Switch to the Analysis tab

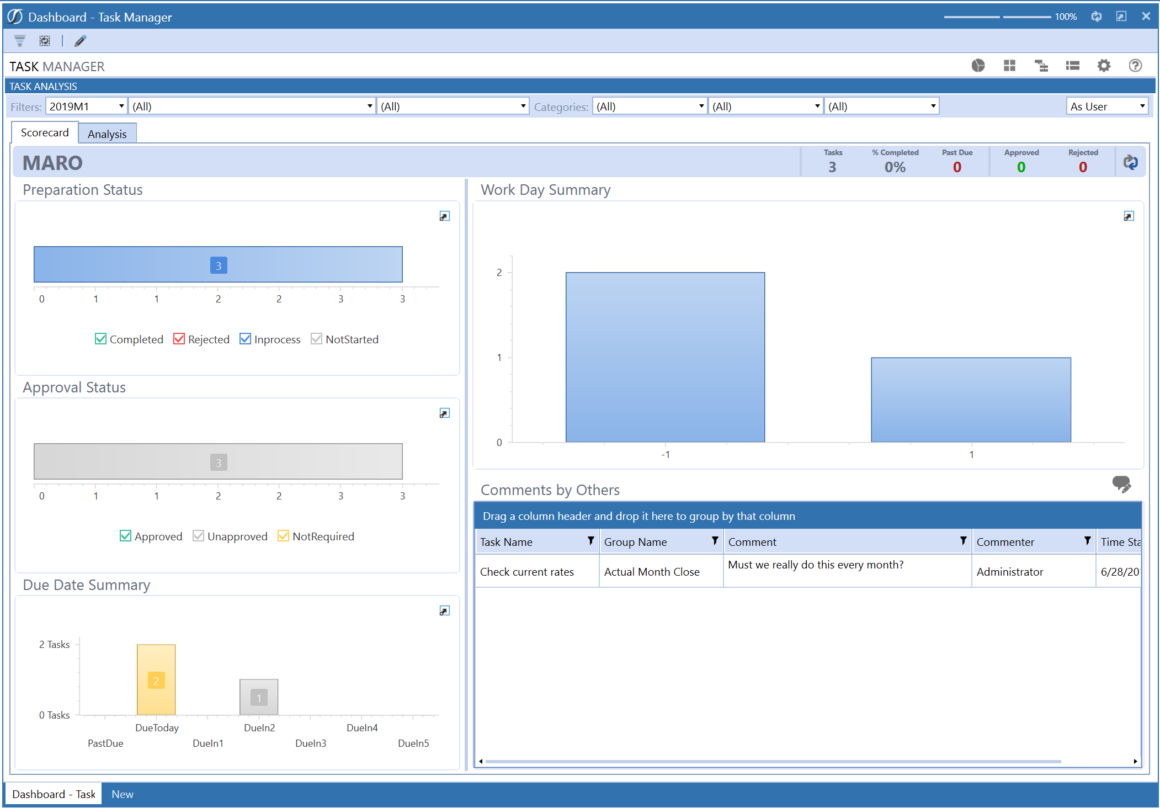tap(107, 132)
